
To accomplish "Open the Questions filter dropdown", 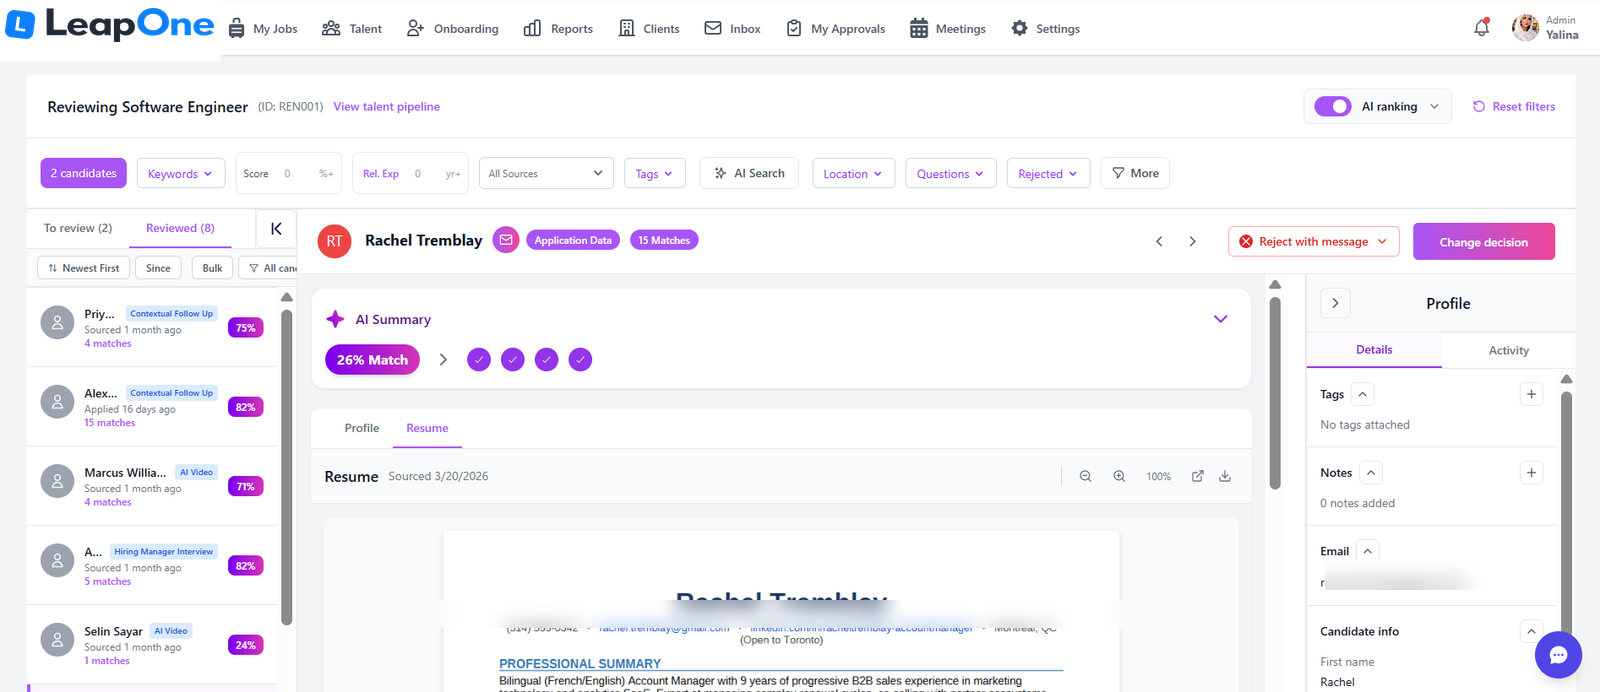I will pos(950,173).
